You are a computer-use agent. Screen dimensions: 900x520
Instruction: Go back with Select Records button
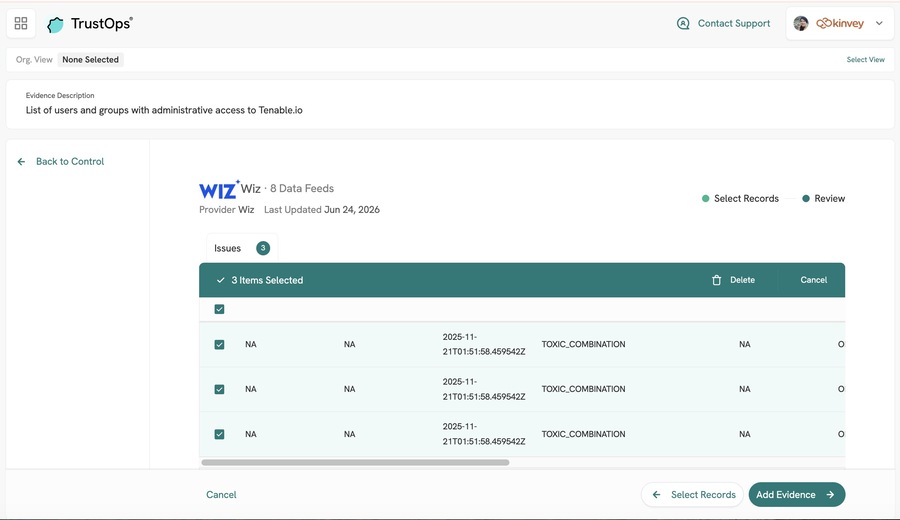[x=692, y=495]
